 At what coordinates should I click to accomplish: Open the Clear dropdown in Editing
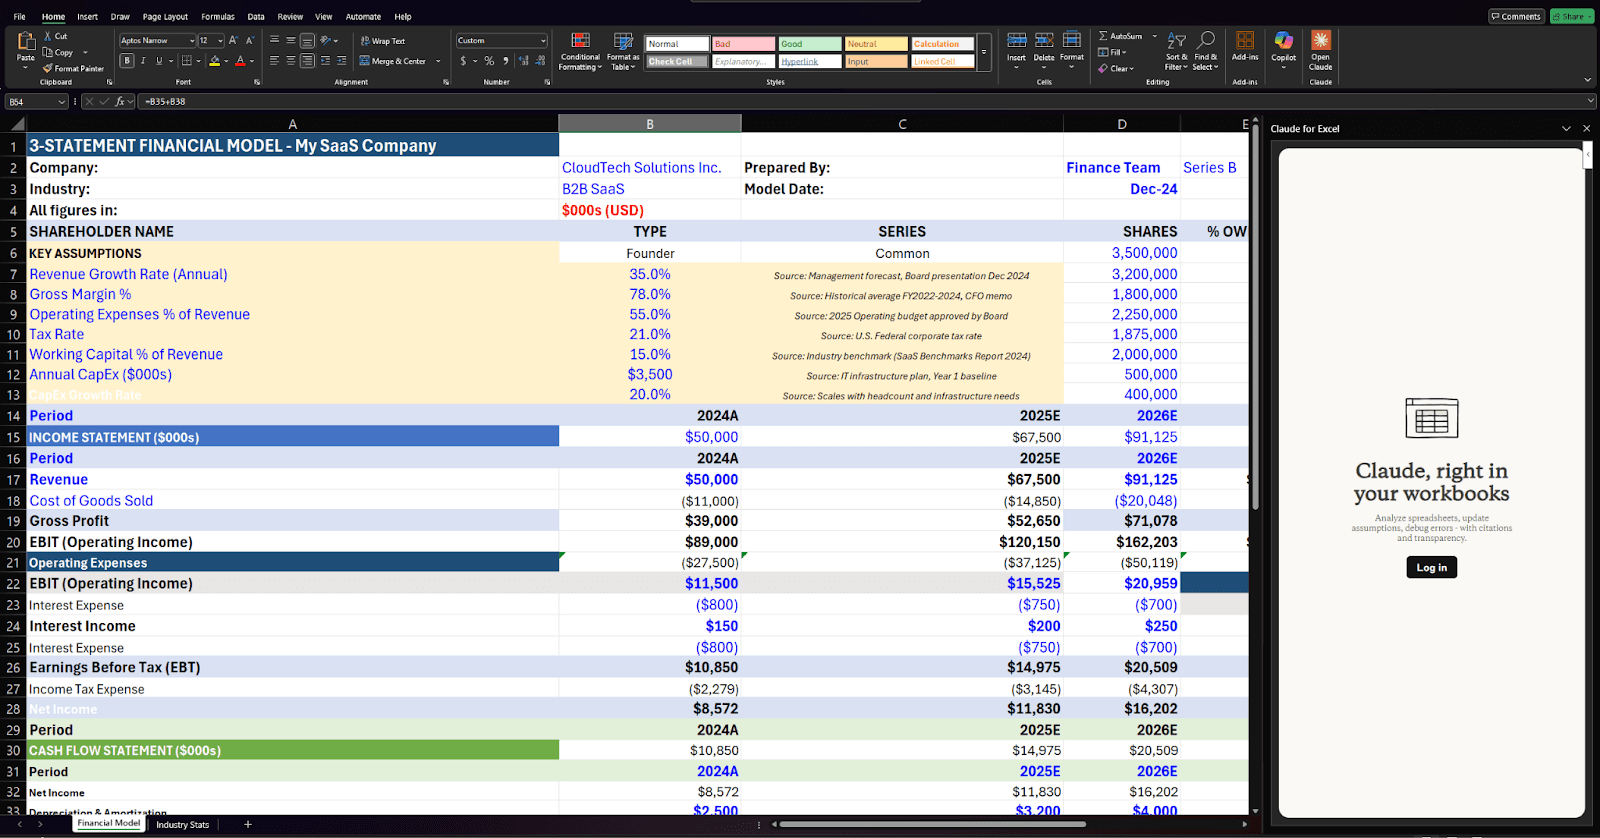tap(1115, 68)
